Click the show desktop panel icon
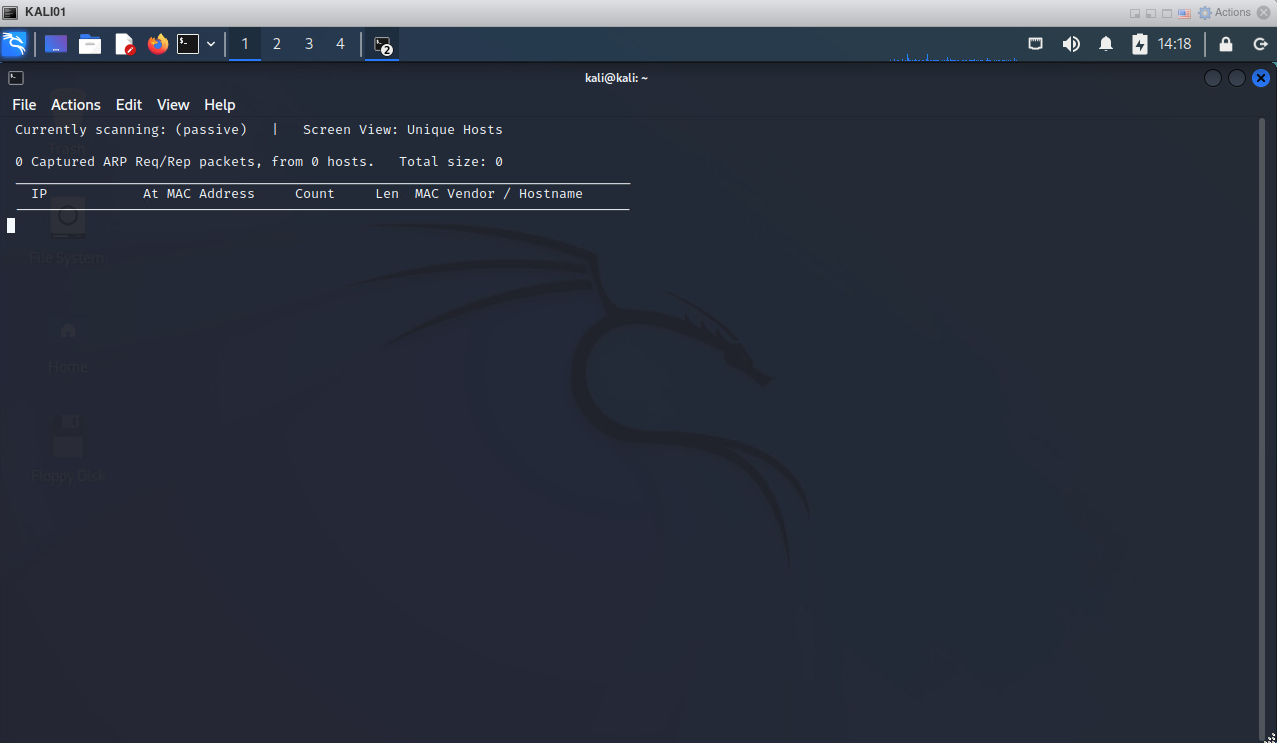Viewport: 1277px width, 743px height. (56, 44)
